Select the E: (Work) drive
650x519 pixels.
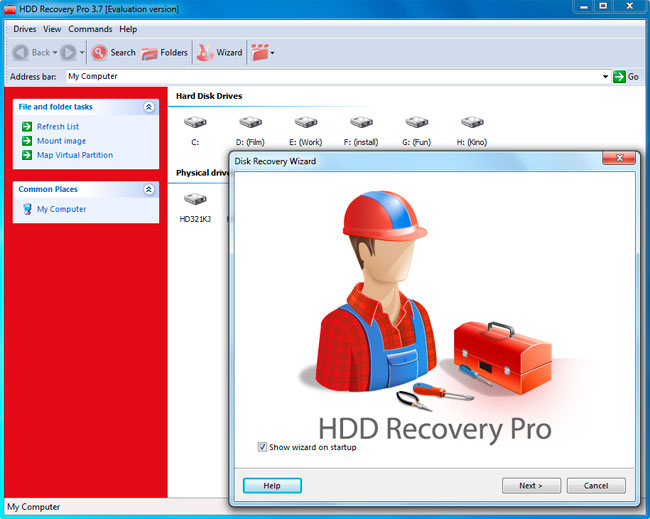coord(305,124)
